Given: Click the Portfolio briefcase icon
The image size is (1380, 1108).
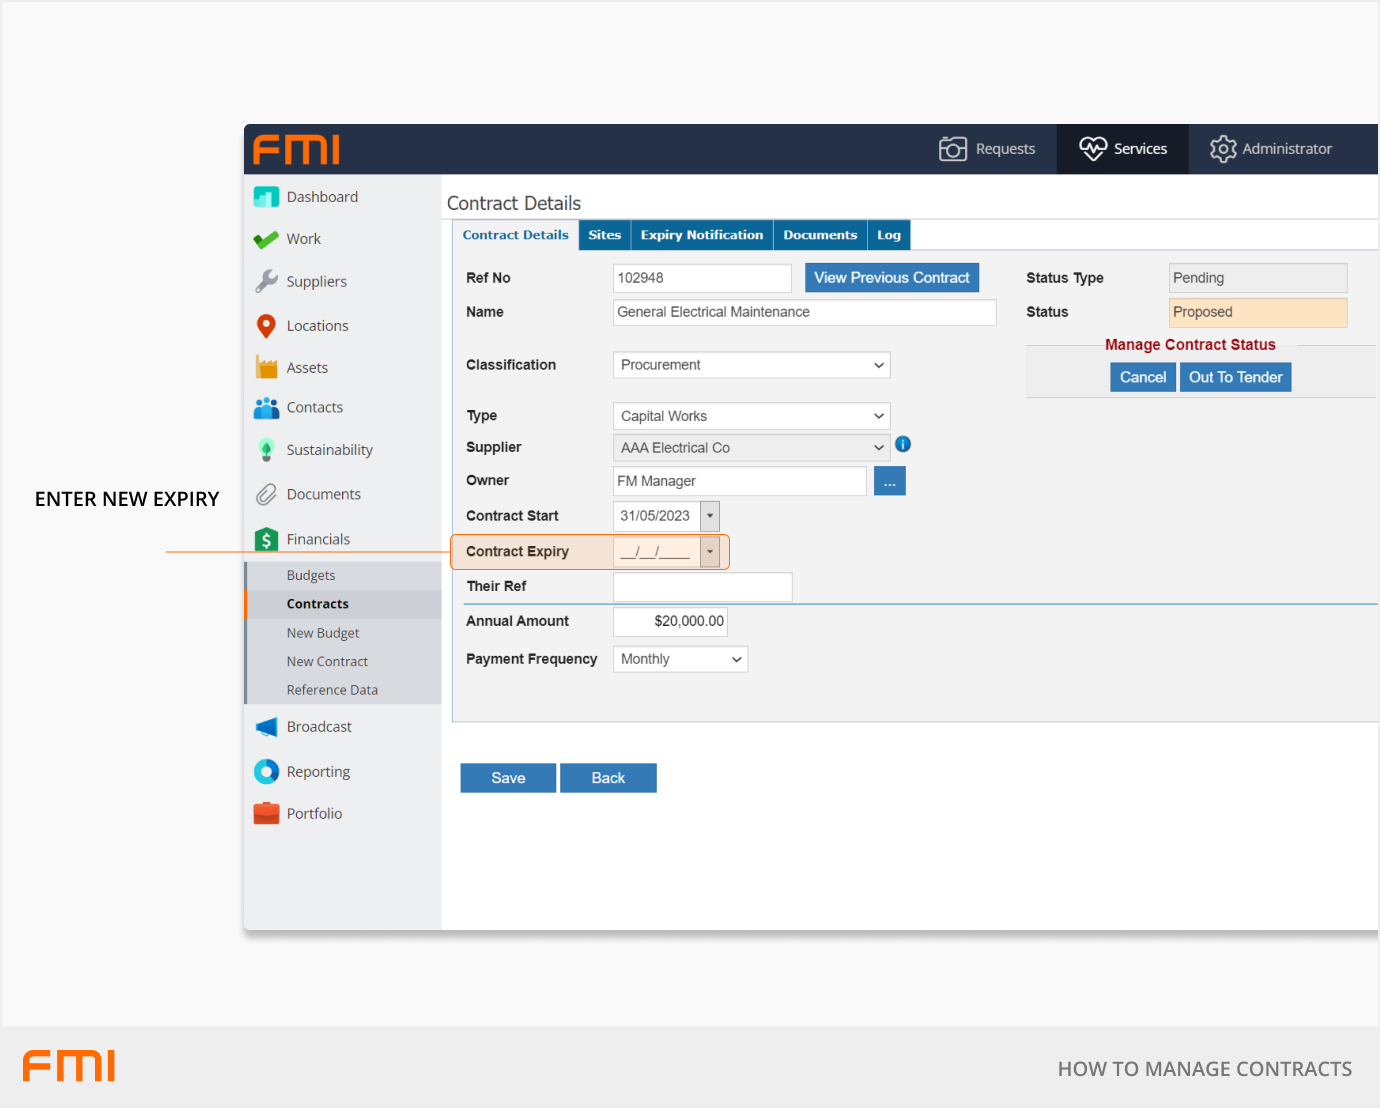Looking at the screenshot, I should click(x=266, y=814).
